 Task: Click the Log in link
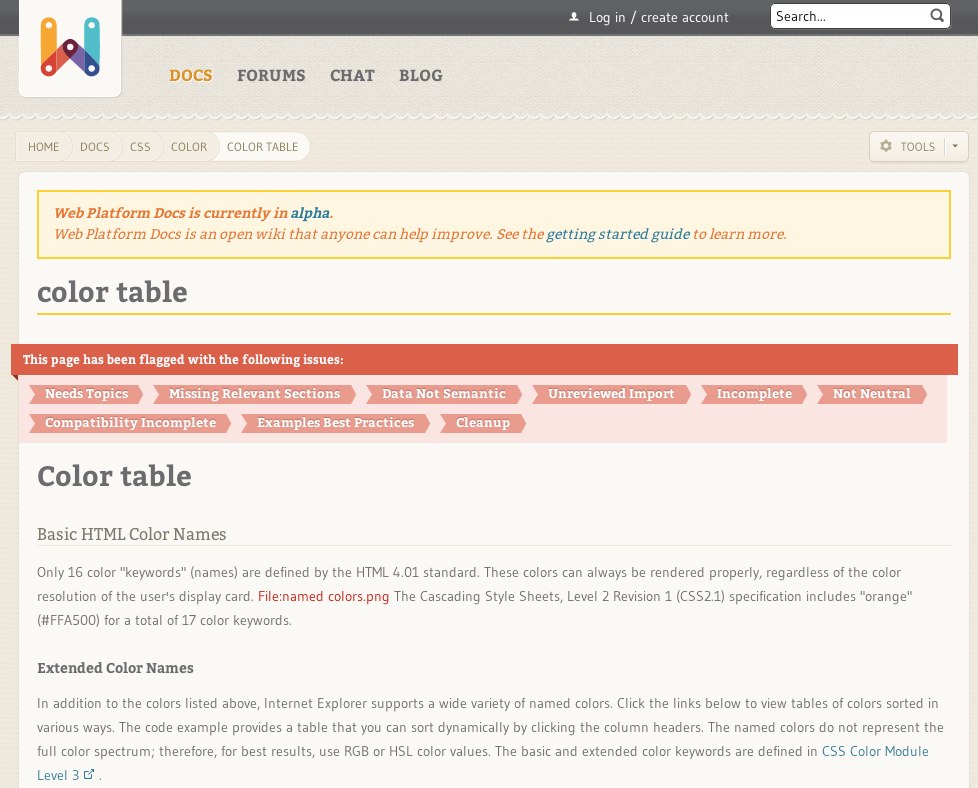coord(607,17)
